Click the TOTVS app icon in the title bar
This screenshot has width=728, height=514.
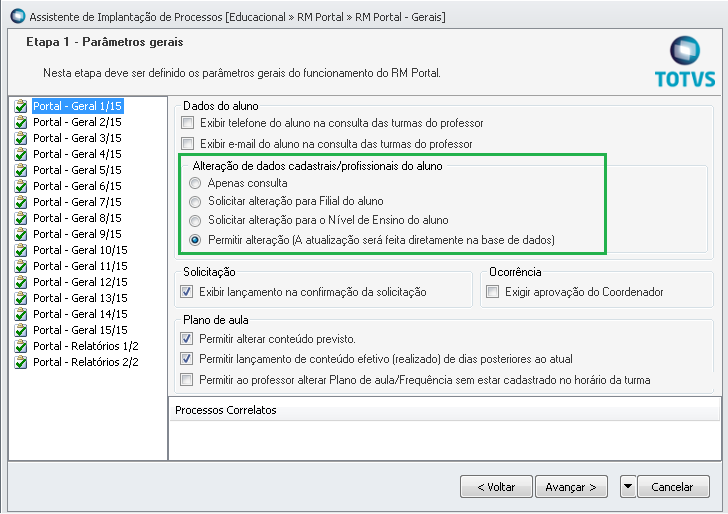coord(18,16)
